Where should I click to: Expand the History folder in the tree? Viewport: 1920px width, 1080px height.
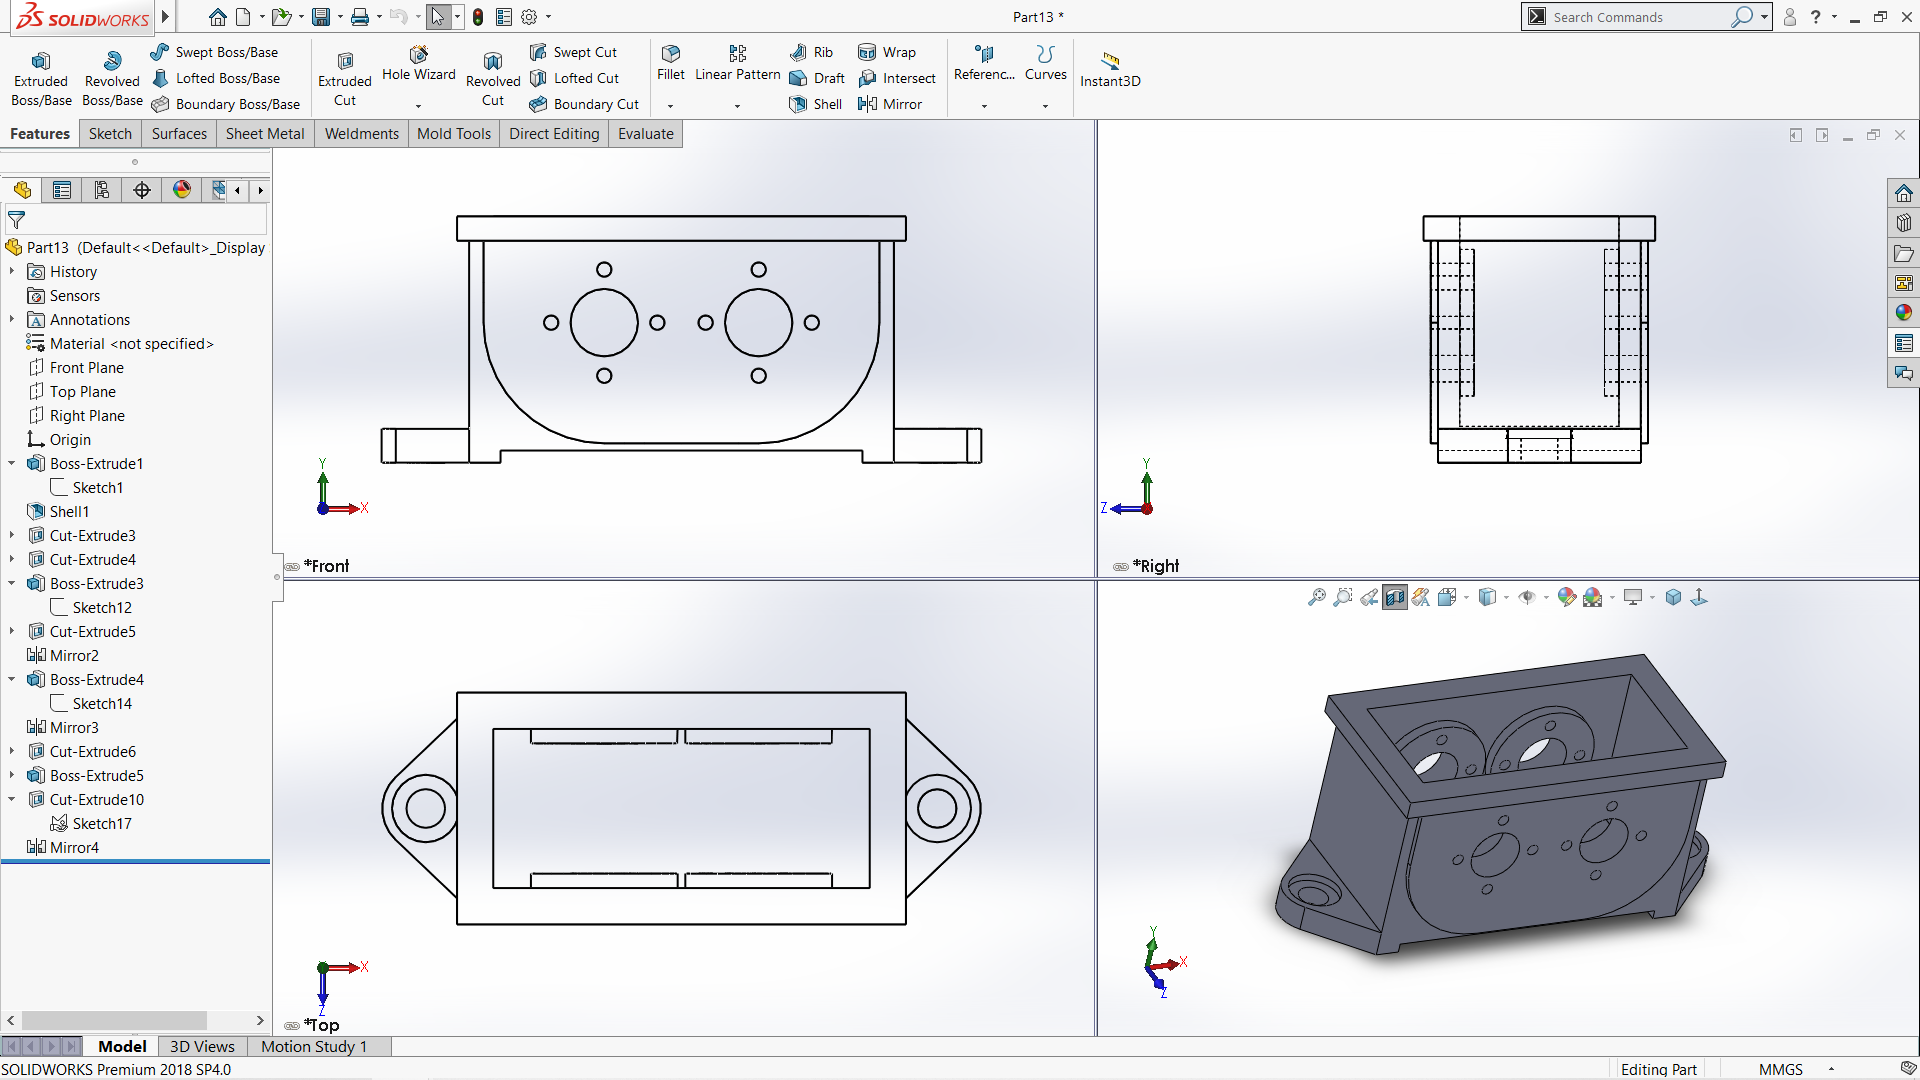pyautogui.click(x=12, y=272)
